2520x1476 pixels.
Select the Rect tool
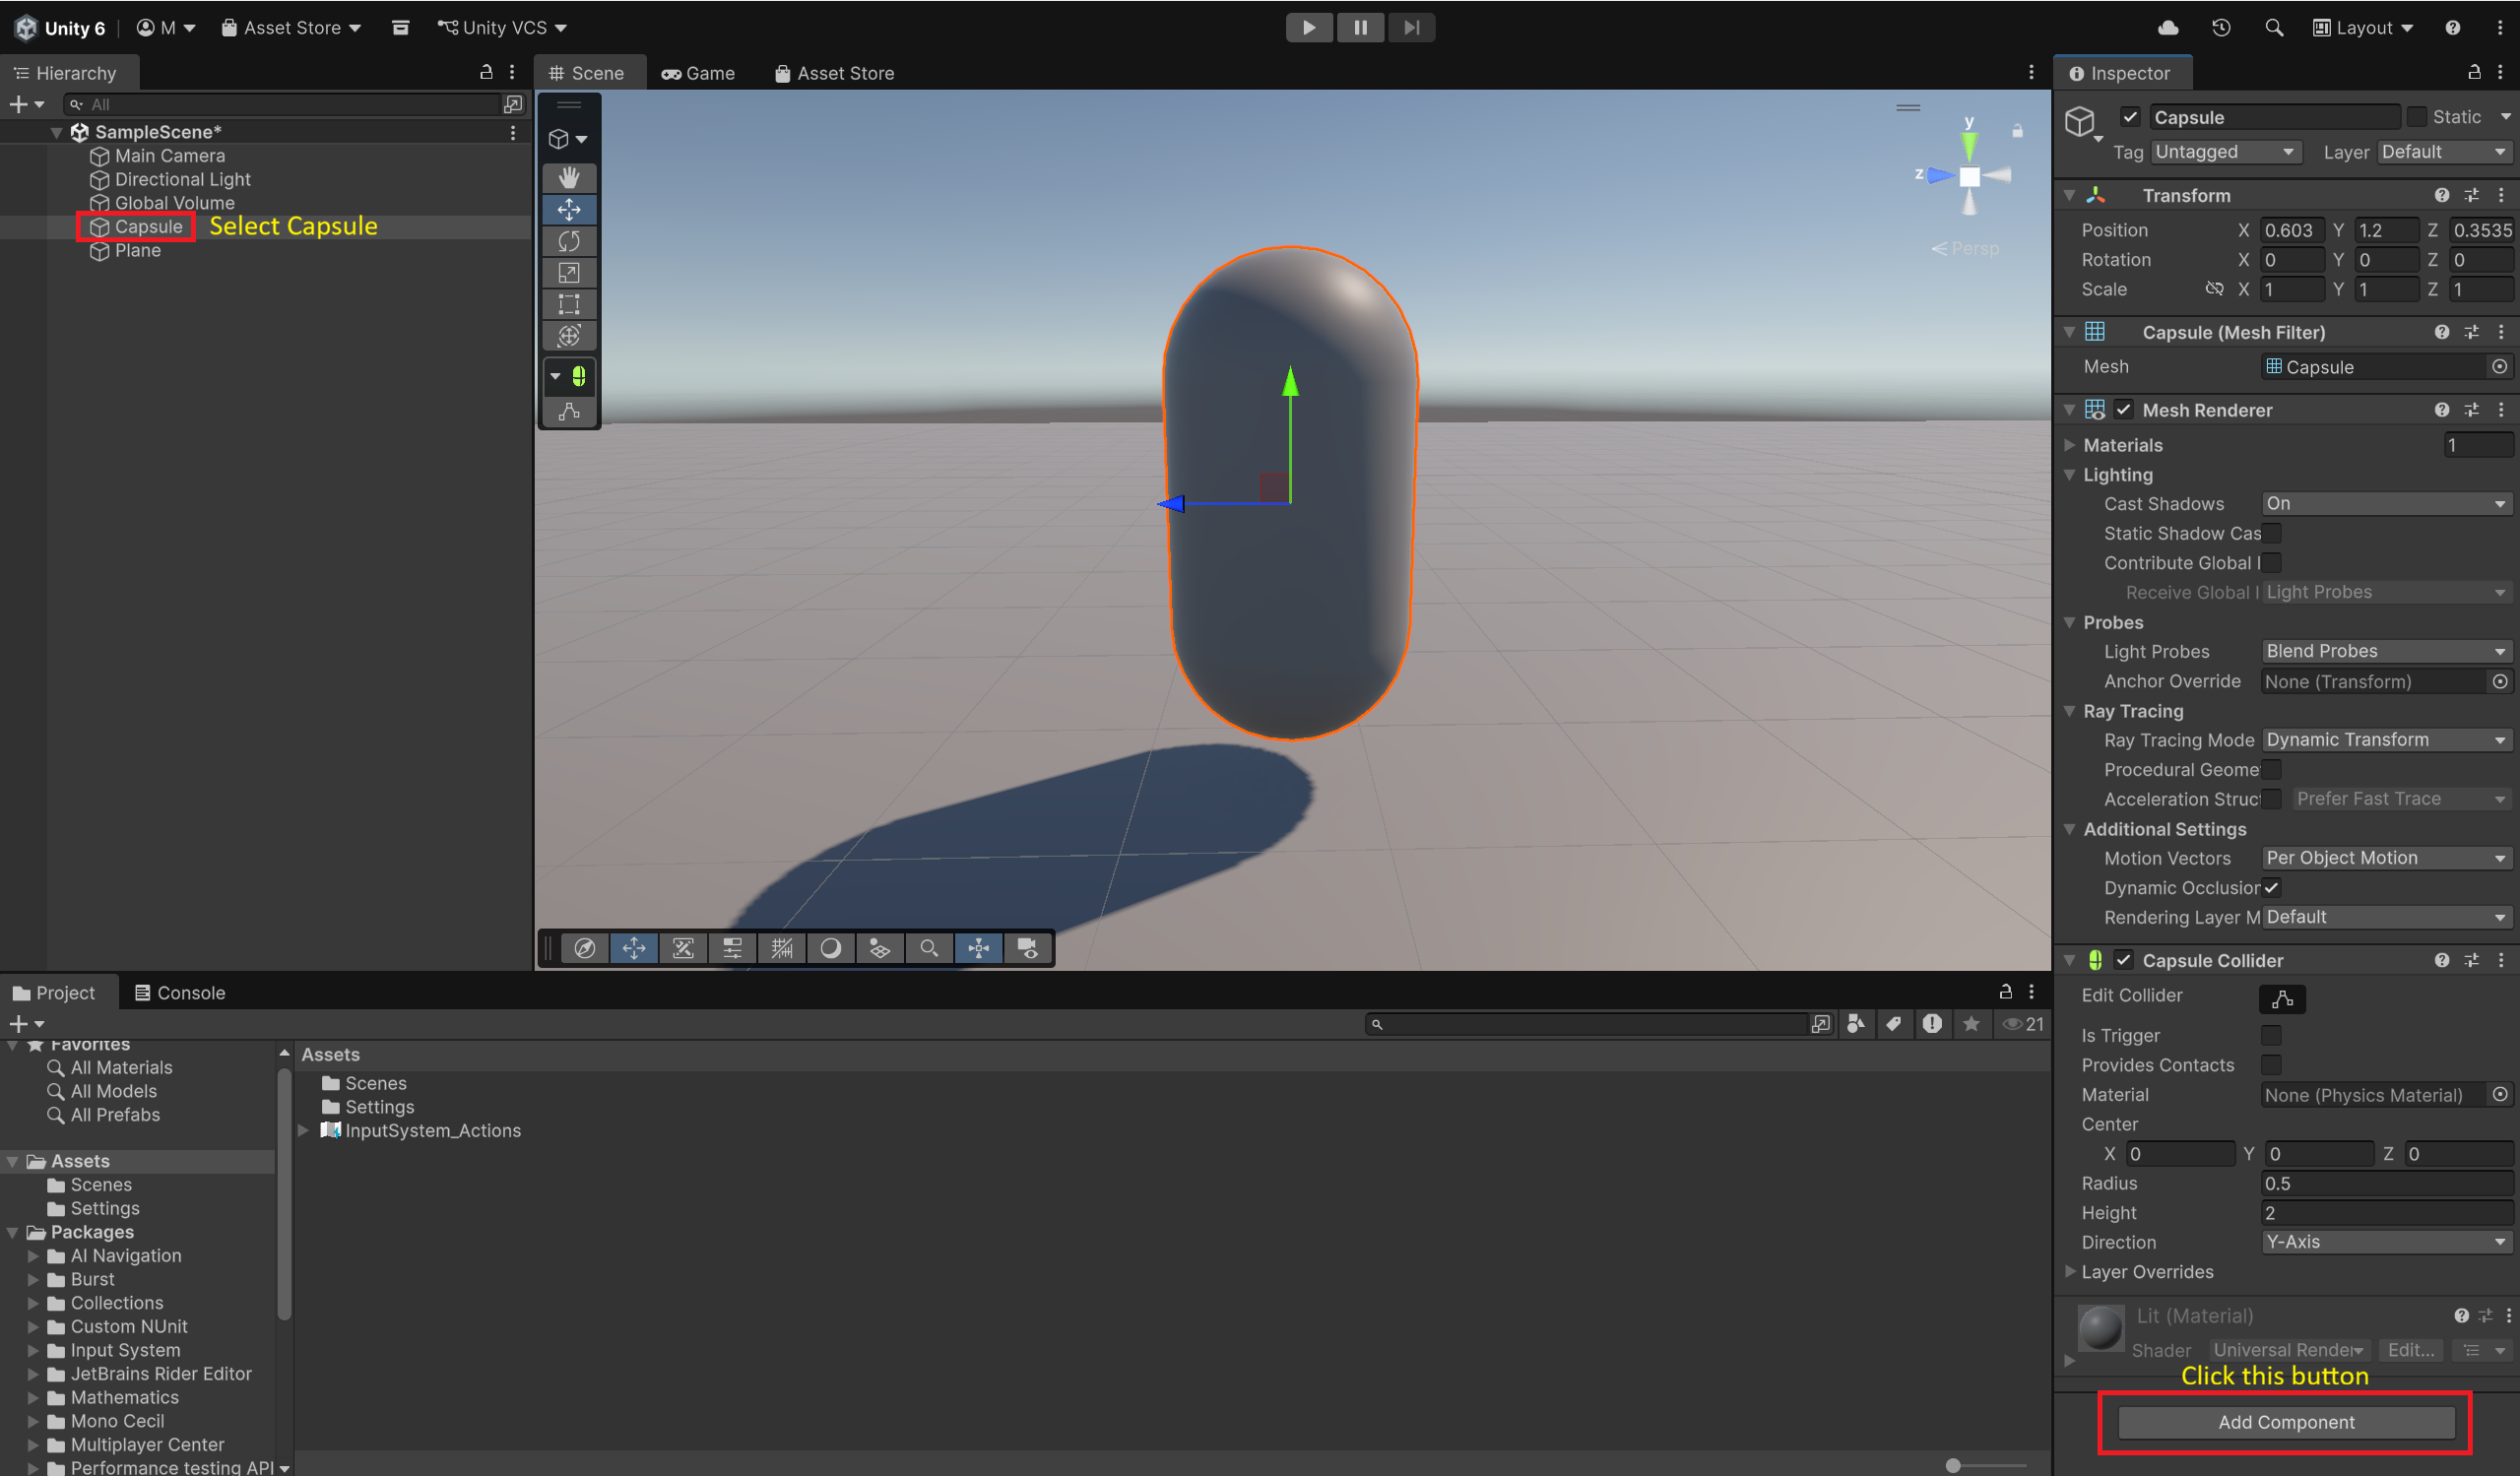tap(569, 304)
